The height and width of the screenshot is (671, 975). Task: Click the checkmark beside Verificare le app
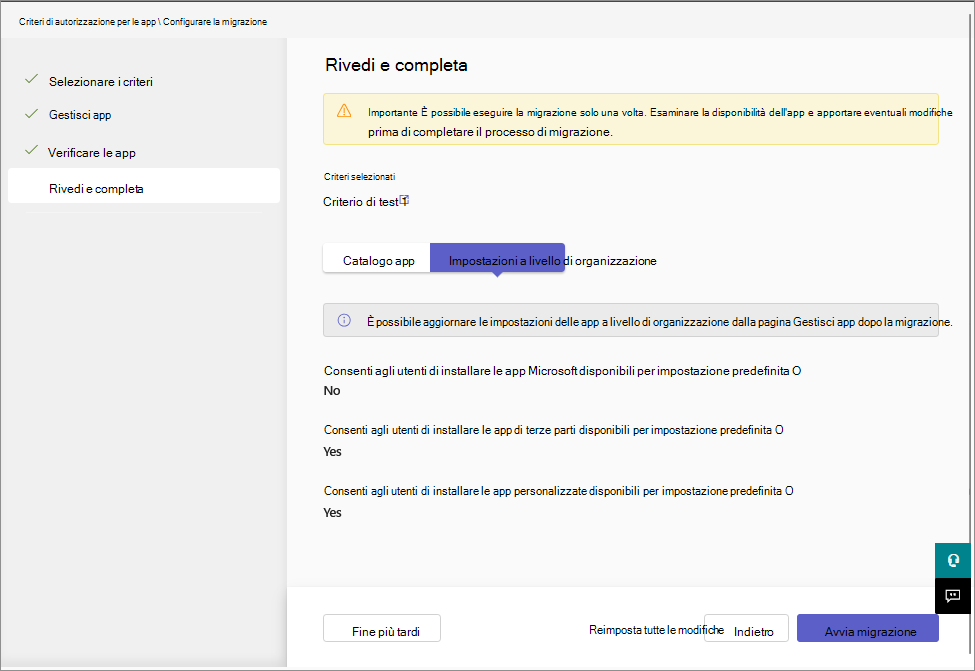[32, 150]
